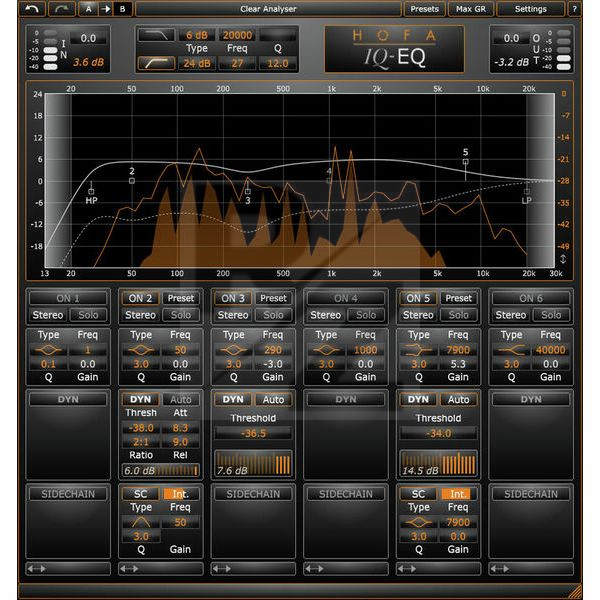
Task: Toggle DYN on band 3
Action: point(233,399)
